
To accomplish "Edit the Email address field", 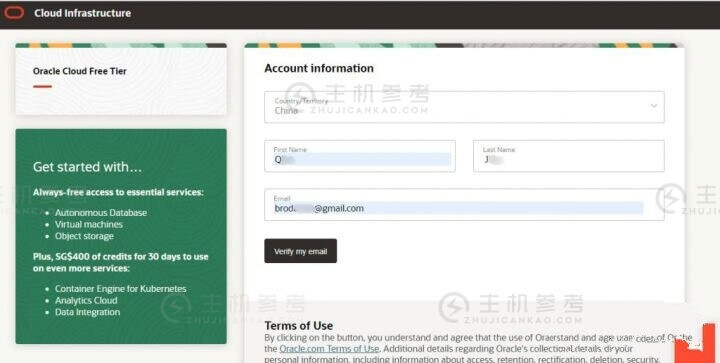I will 464,205.
